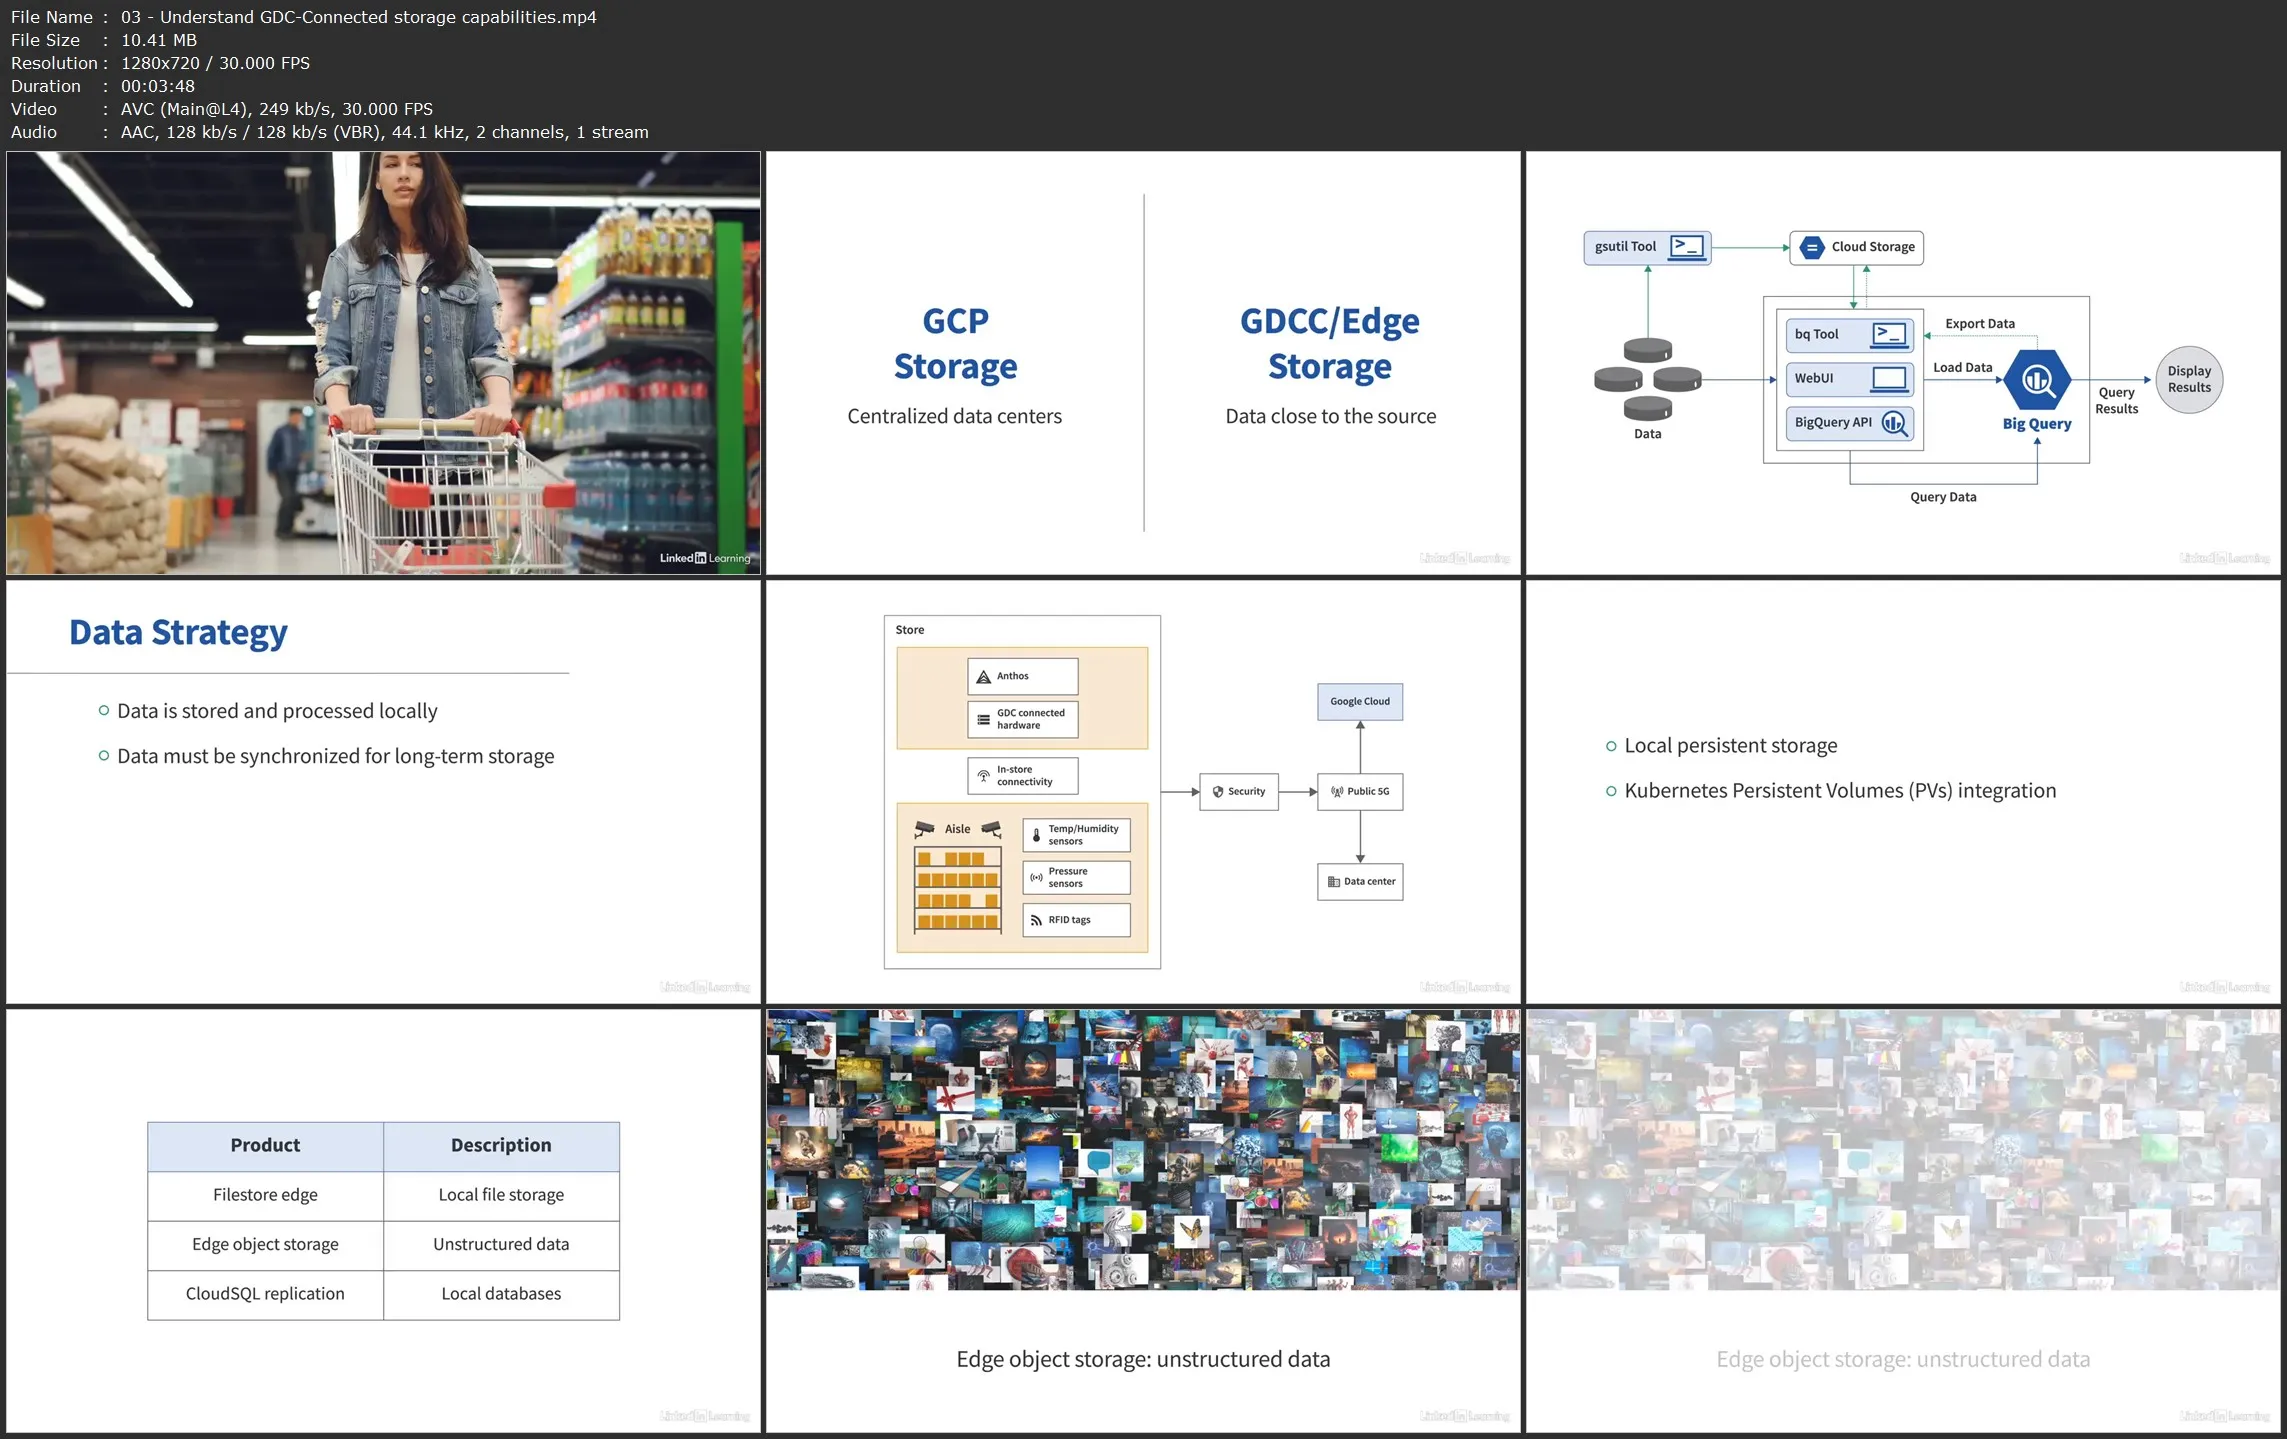2287x1439 pixels.
Task: Click the Data close to the source caption
Action: 1330,417
